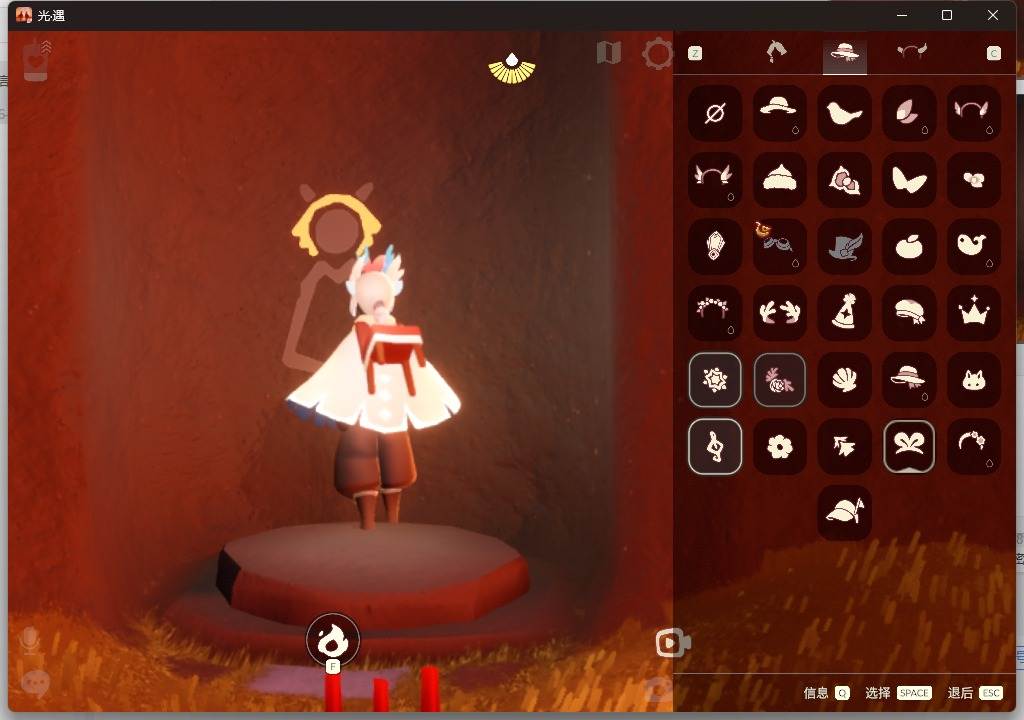The image size is (1024, 720).
Task: Select the flower arc headband in last row
Action: pyautogui.click(x=973, y=446)
